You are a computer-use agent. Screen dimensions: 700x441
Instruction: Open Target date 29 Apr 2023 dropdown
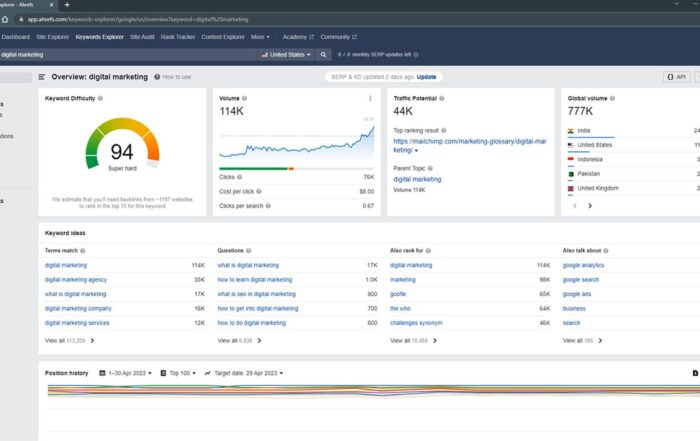pos(244,373)
